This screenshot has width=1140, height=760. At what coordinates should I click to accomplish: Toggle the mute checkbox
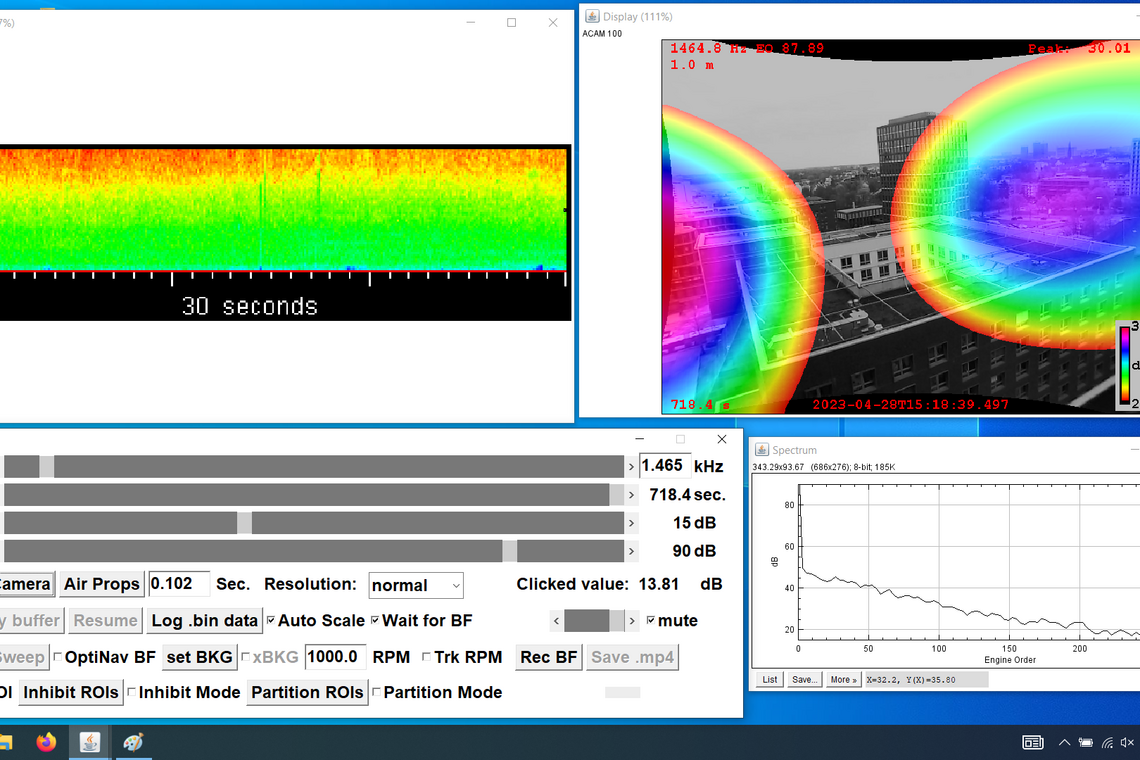click(651, 621)
